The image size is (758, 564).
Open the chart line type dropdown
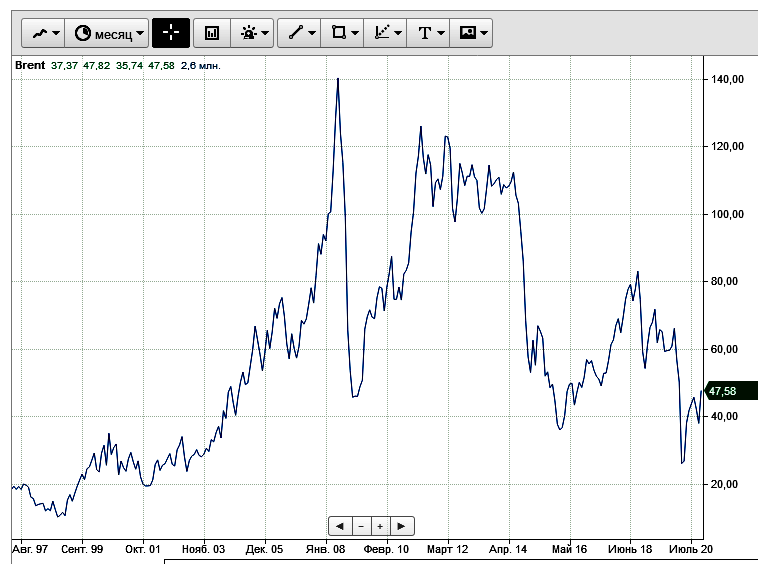(x=44, y=33)
